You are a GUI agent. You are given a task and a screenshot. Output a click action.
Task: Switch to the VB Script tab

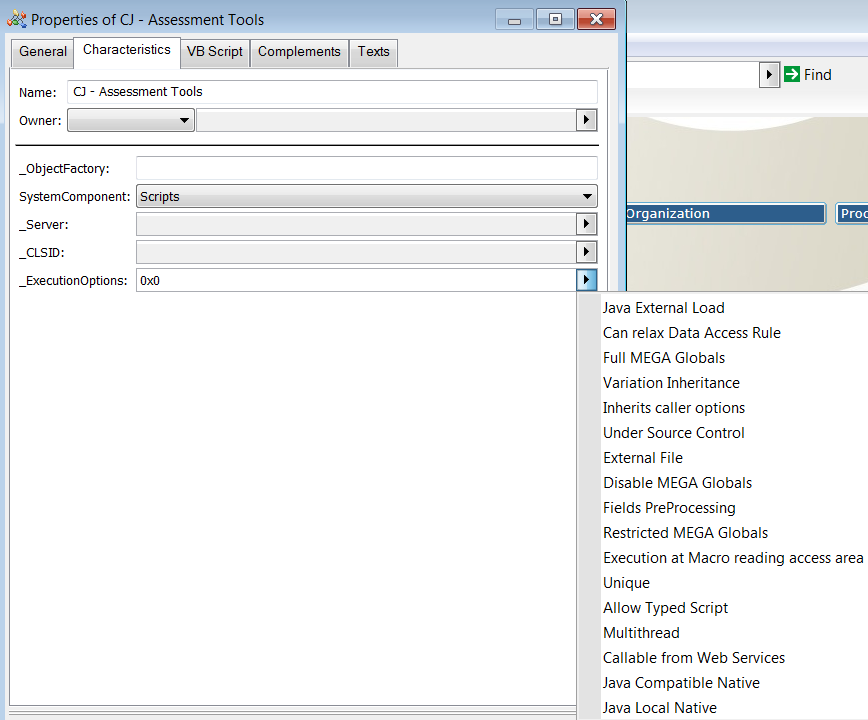click(x=214, y=52)
